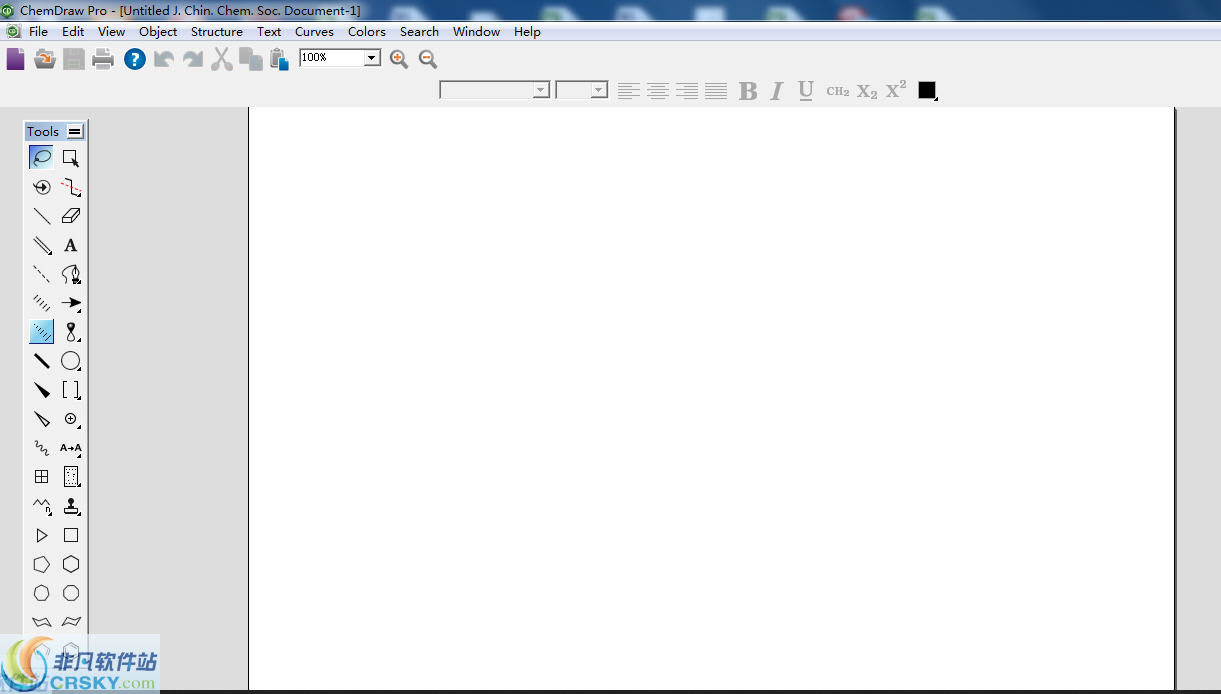
Task: Toggle Italic text formatting
Action: pos(776,91)
